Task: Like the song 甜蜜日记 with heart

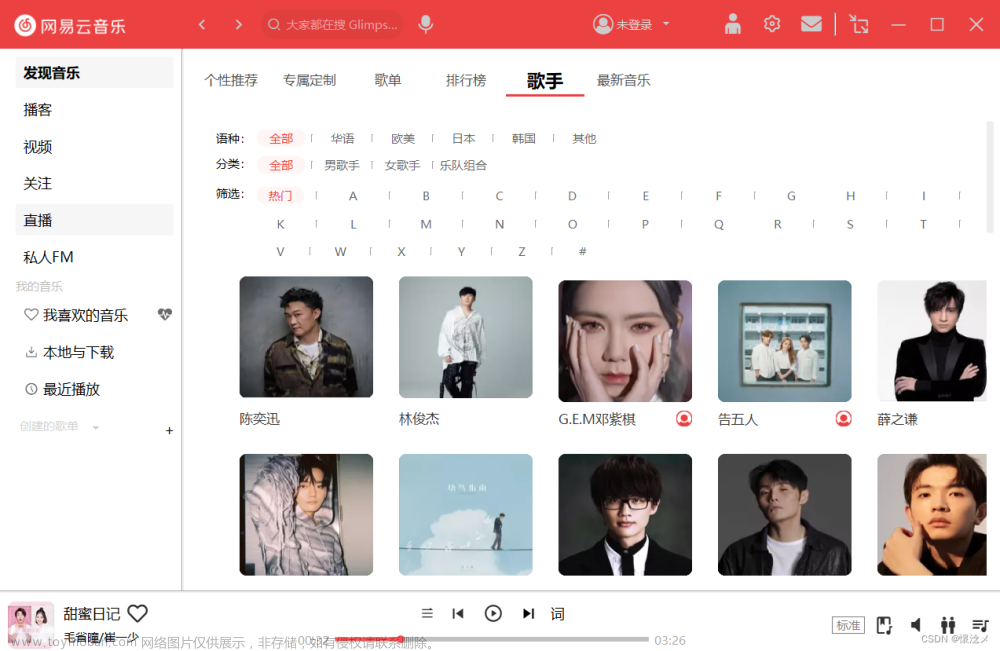Action: pos(138,613)
